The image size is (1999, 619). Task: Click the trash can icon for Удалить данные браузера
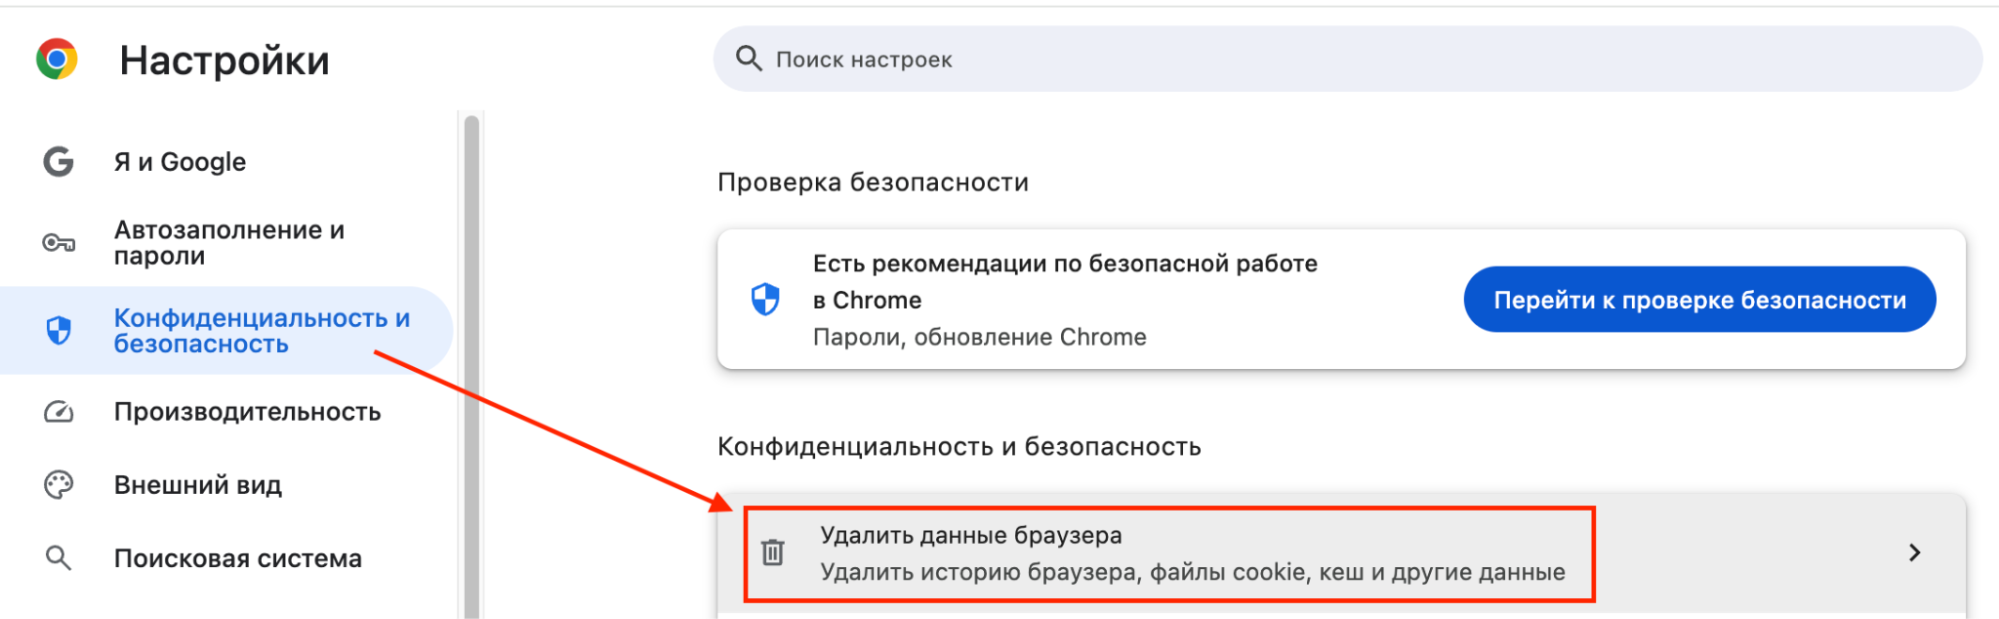tap(773, 552)
